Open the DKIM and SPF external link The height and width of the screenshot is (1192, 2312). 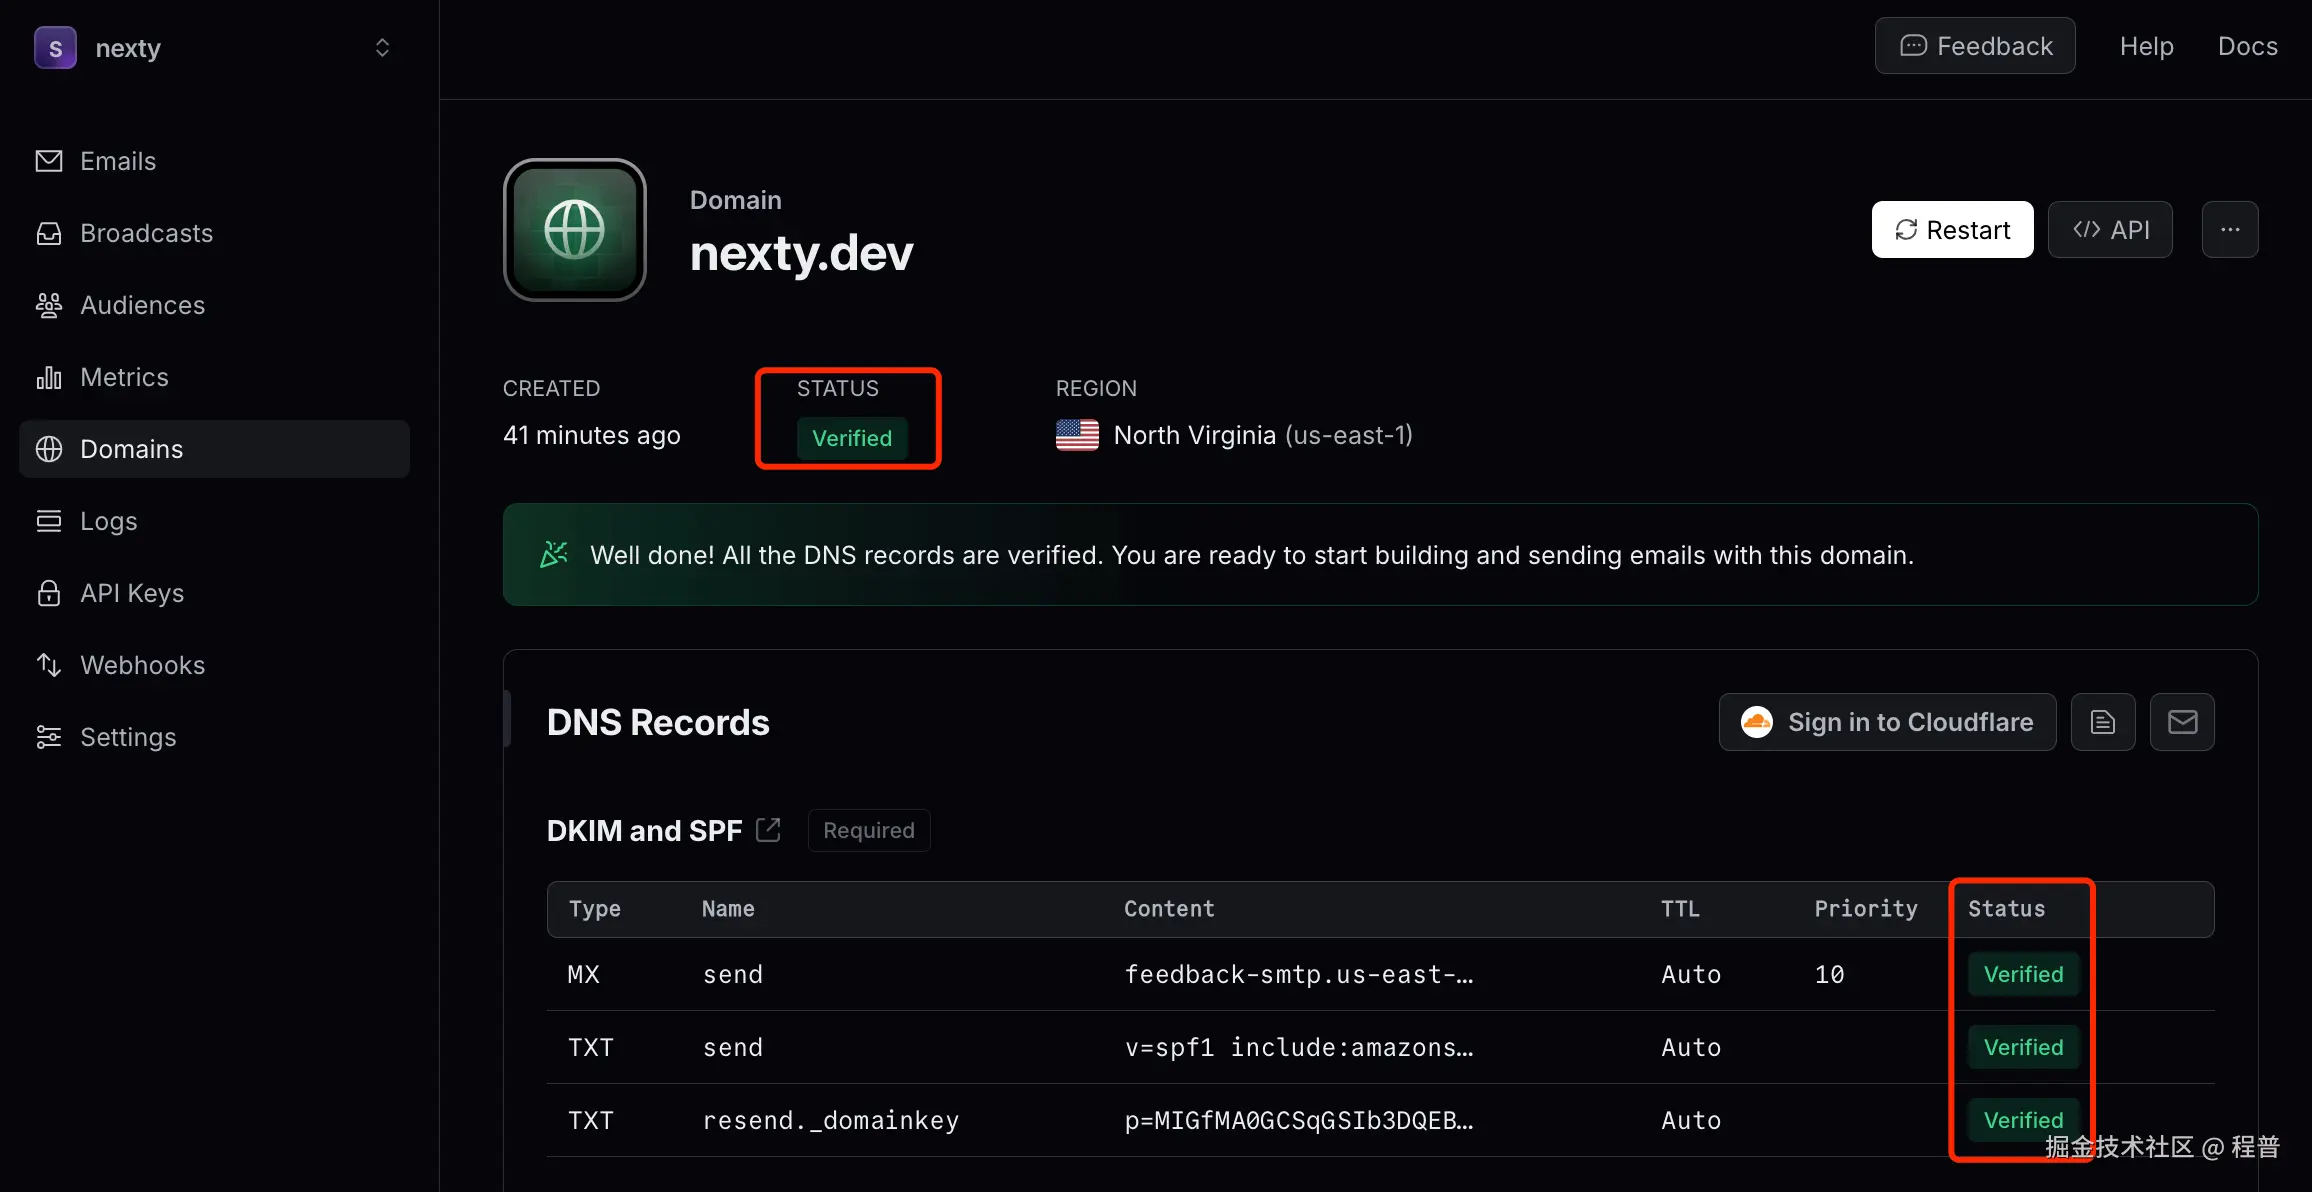[x=768, y=828]
